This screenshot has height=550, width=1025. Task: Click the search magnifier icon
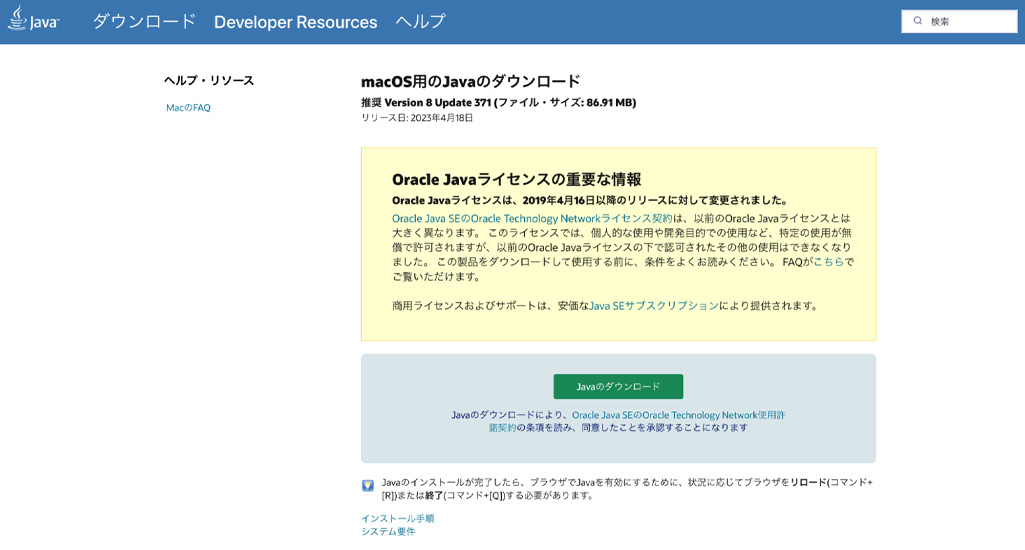tap(918, 21)
